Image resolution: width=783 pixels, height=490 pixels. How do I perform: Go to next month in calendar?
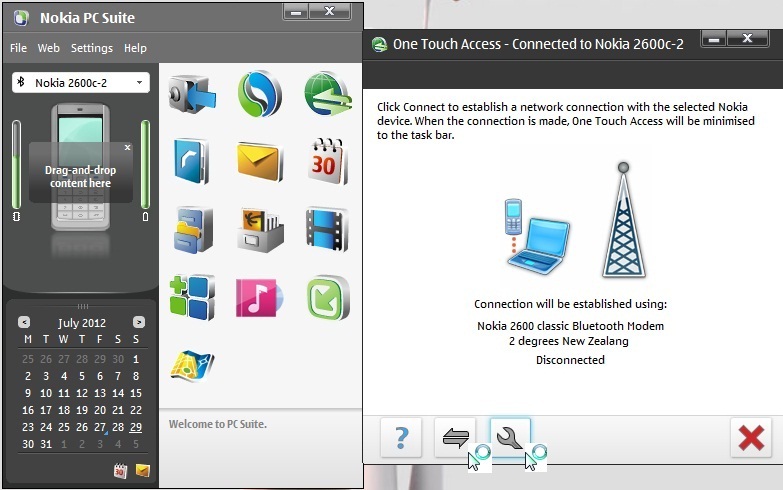(139, 323)
